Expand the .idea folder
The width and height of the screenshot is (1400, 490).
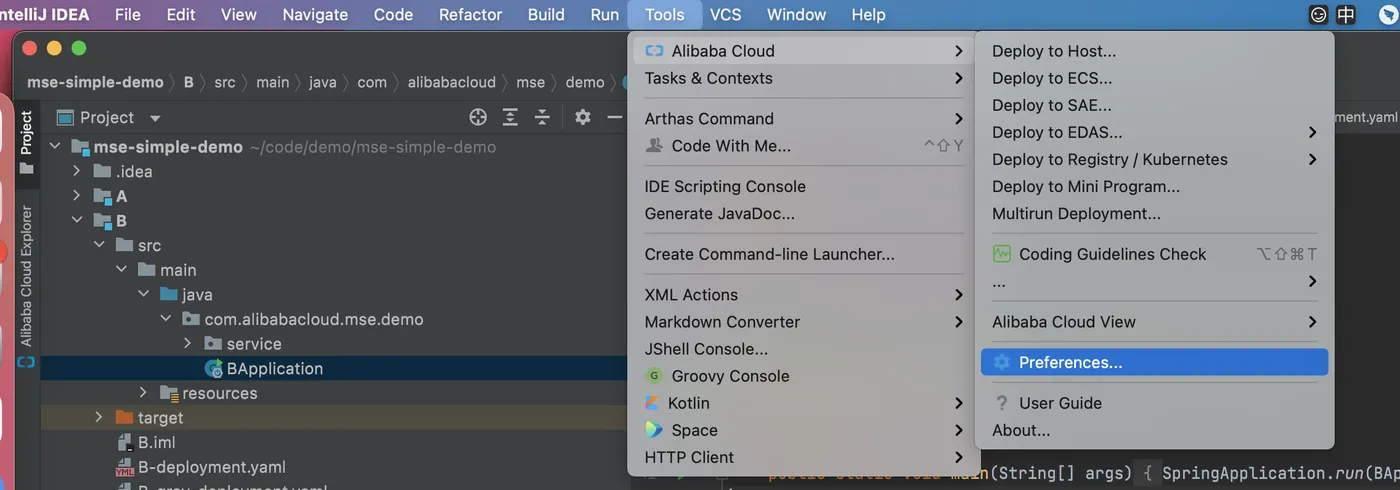(77, 171)
